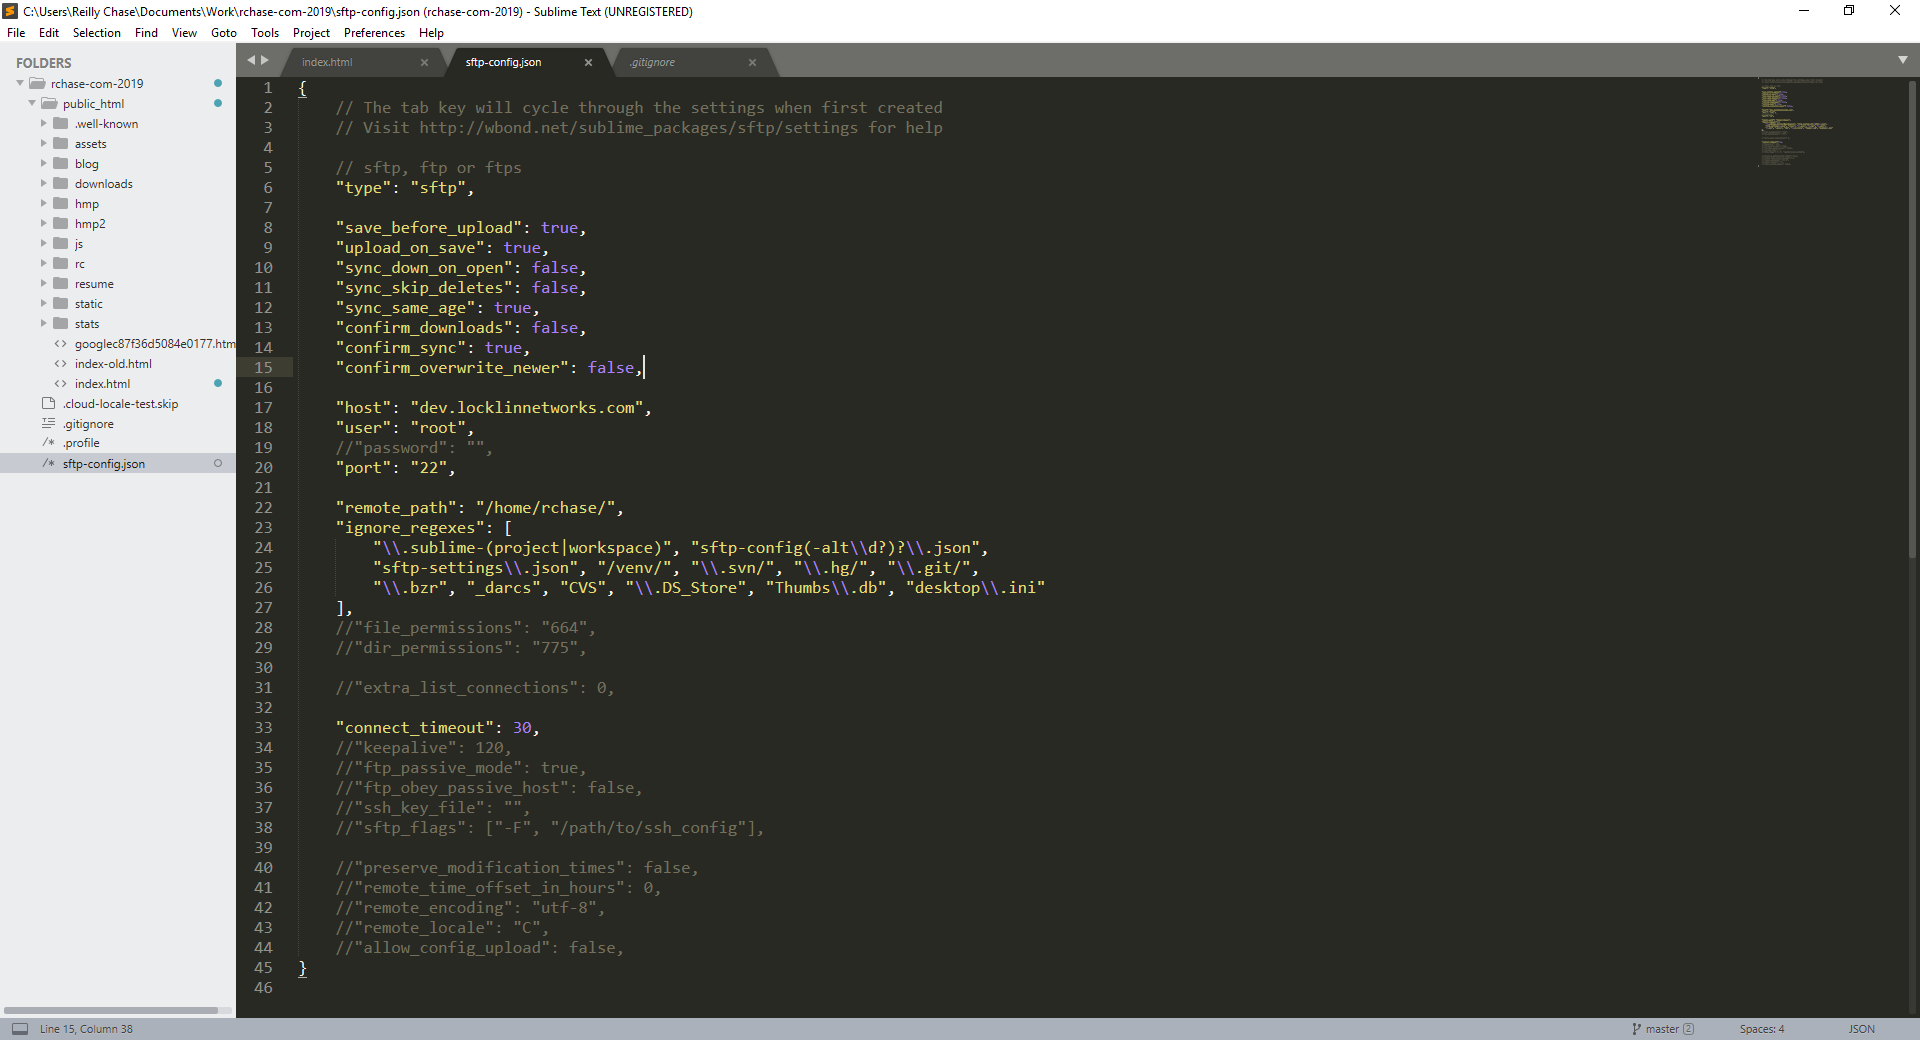Open the Project menu
1920x1040 pixels.
[x=311, y=33]
